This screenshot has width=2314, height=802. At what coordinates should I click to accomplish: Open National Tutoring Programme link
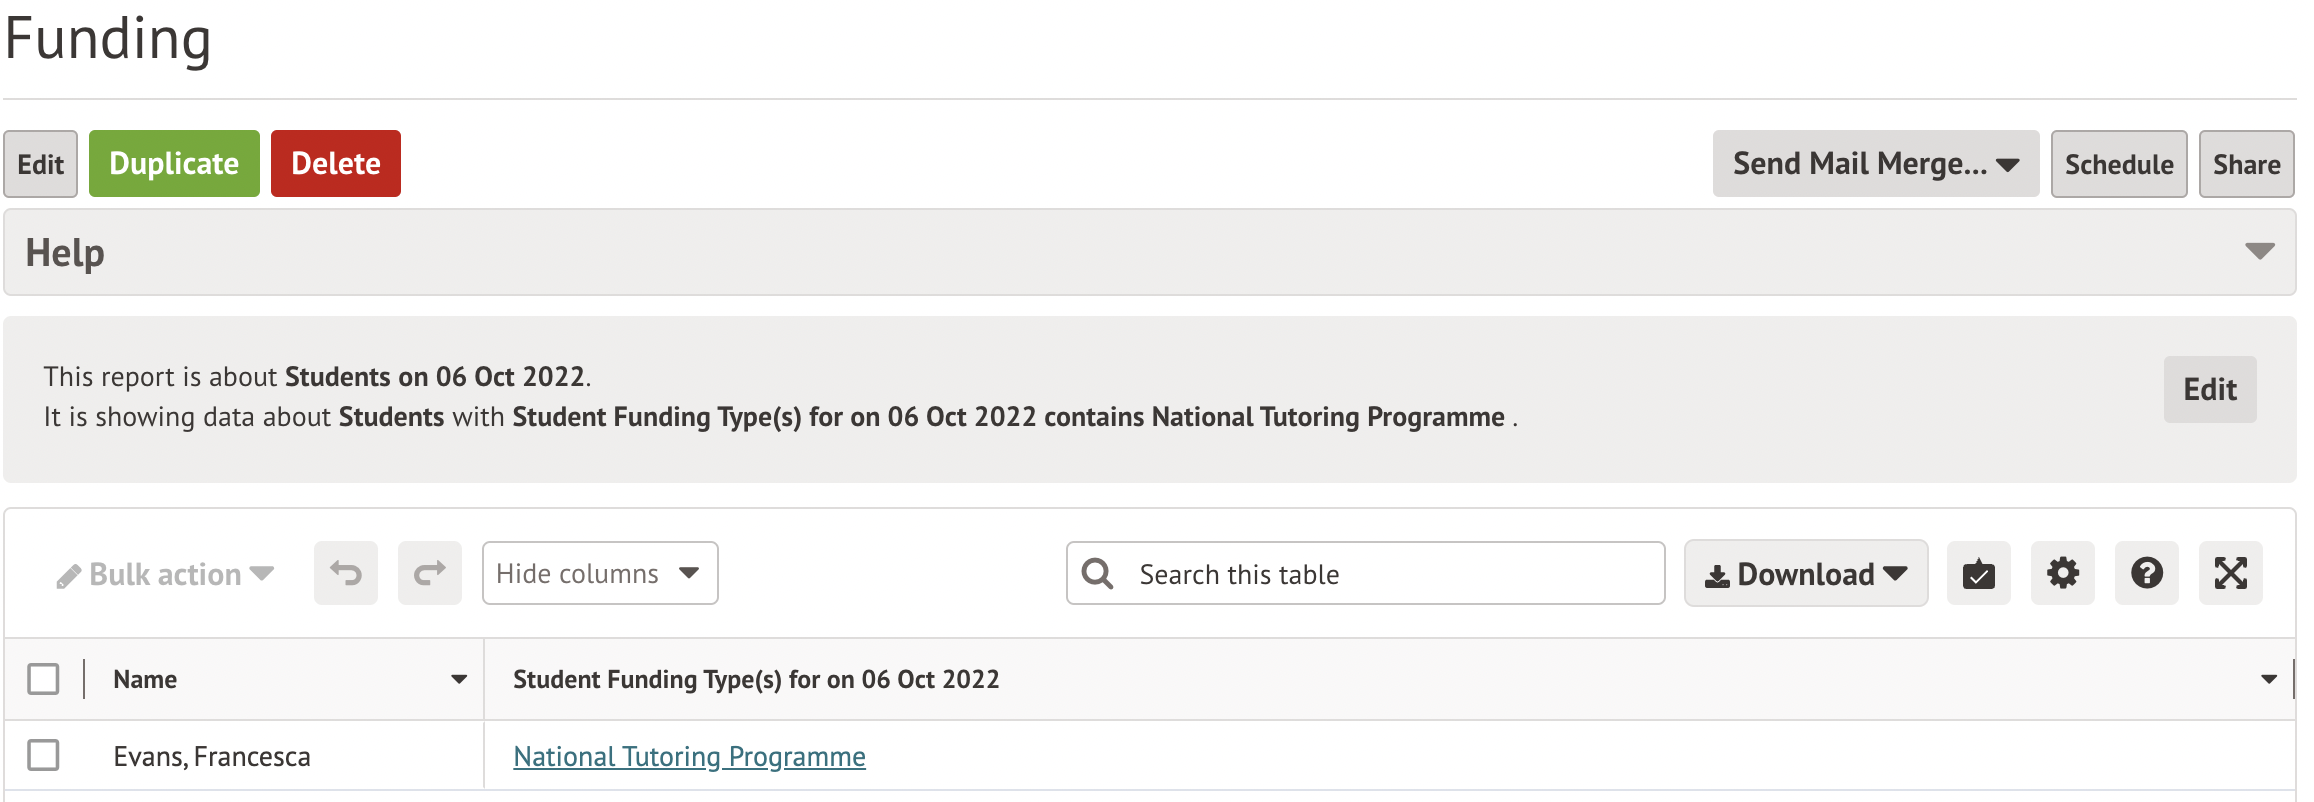pos(689,756)
